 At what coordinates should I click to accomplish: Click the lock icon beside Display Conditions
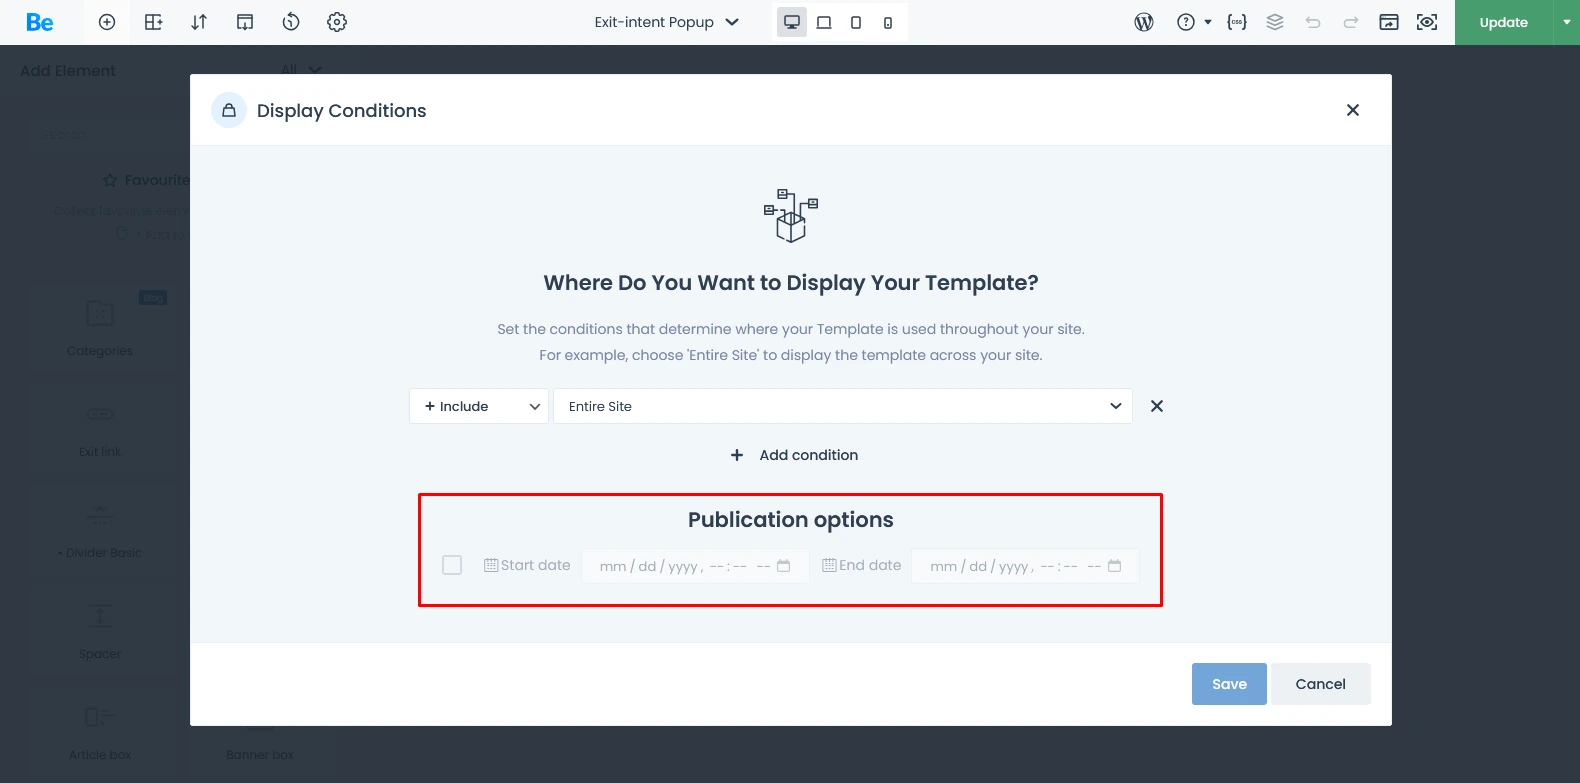click(x=229, y=110)
